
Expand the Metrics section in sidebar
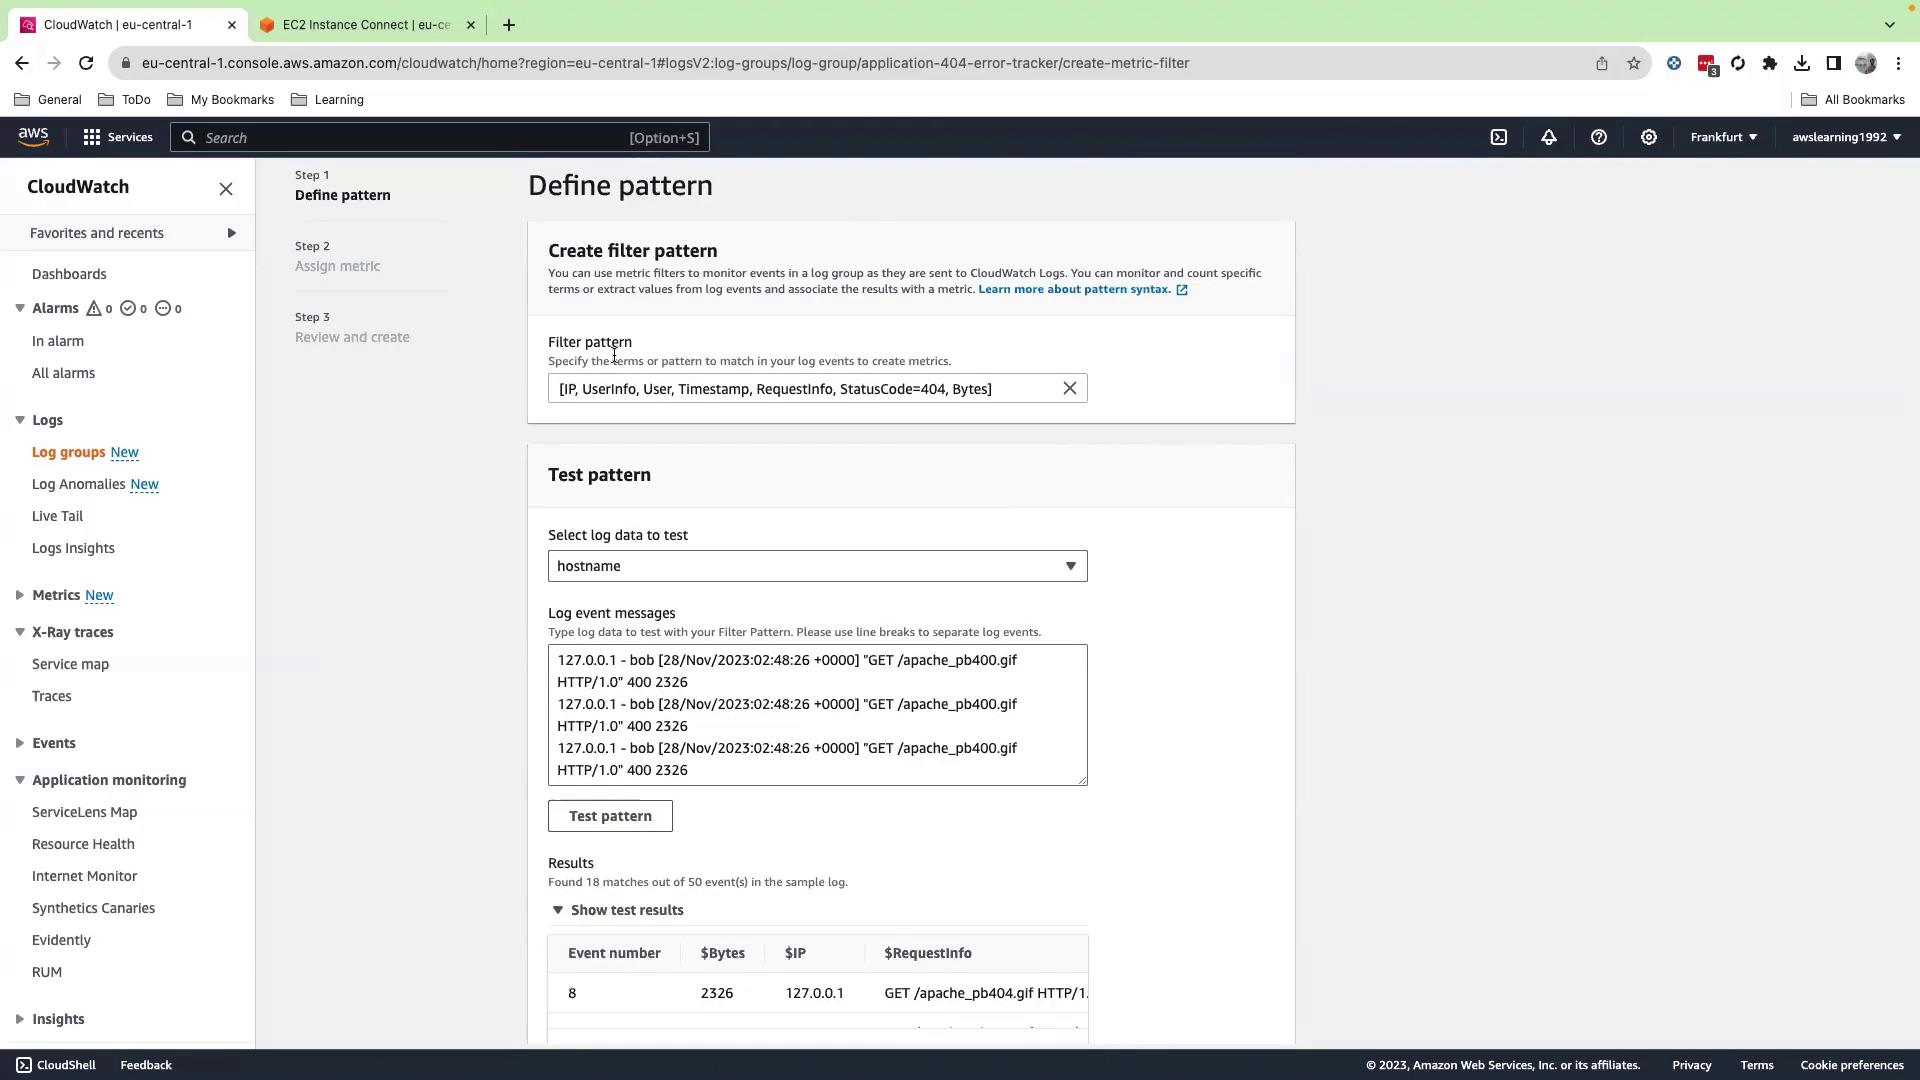(20, 595)
